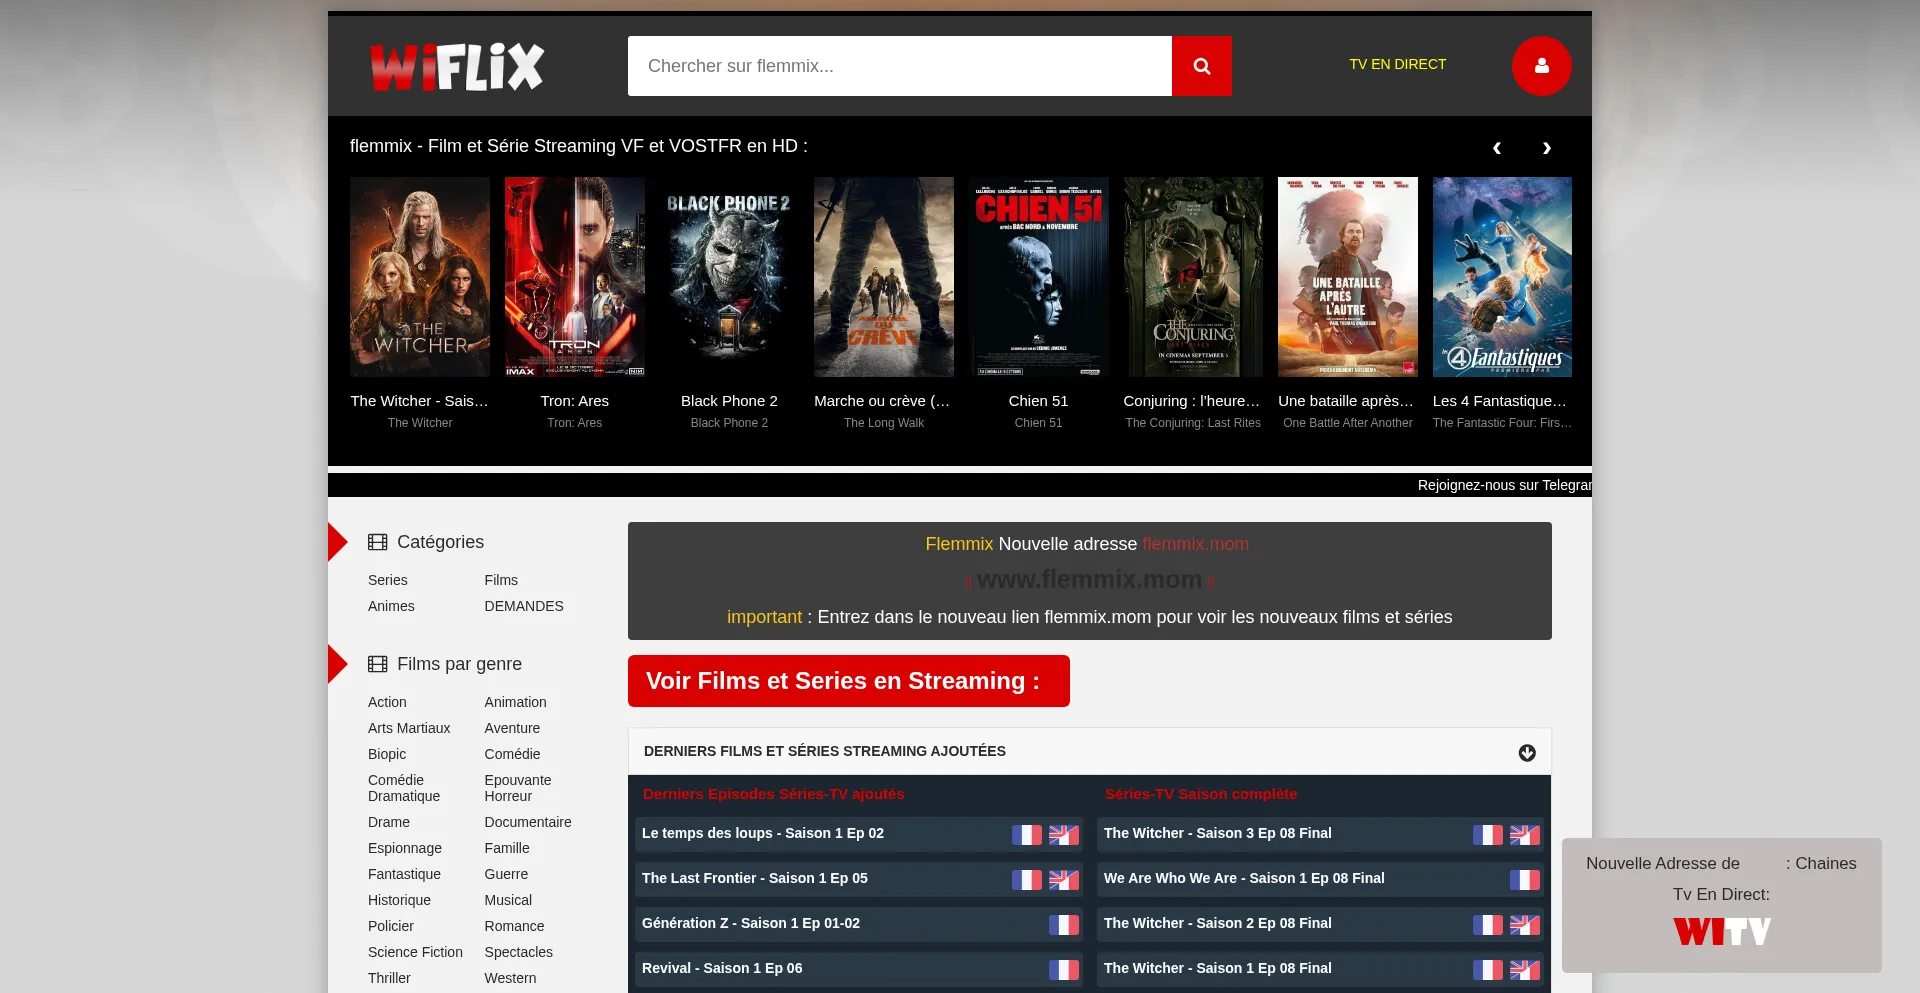The width and height of the screenshot is (1920, 993).
Task: Collapse the Derniers Films et Séries section arrow
Action: pos(1527,752)
